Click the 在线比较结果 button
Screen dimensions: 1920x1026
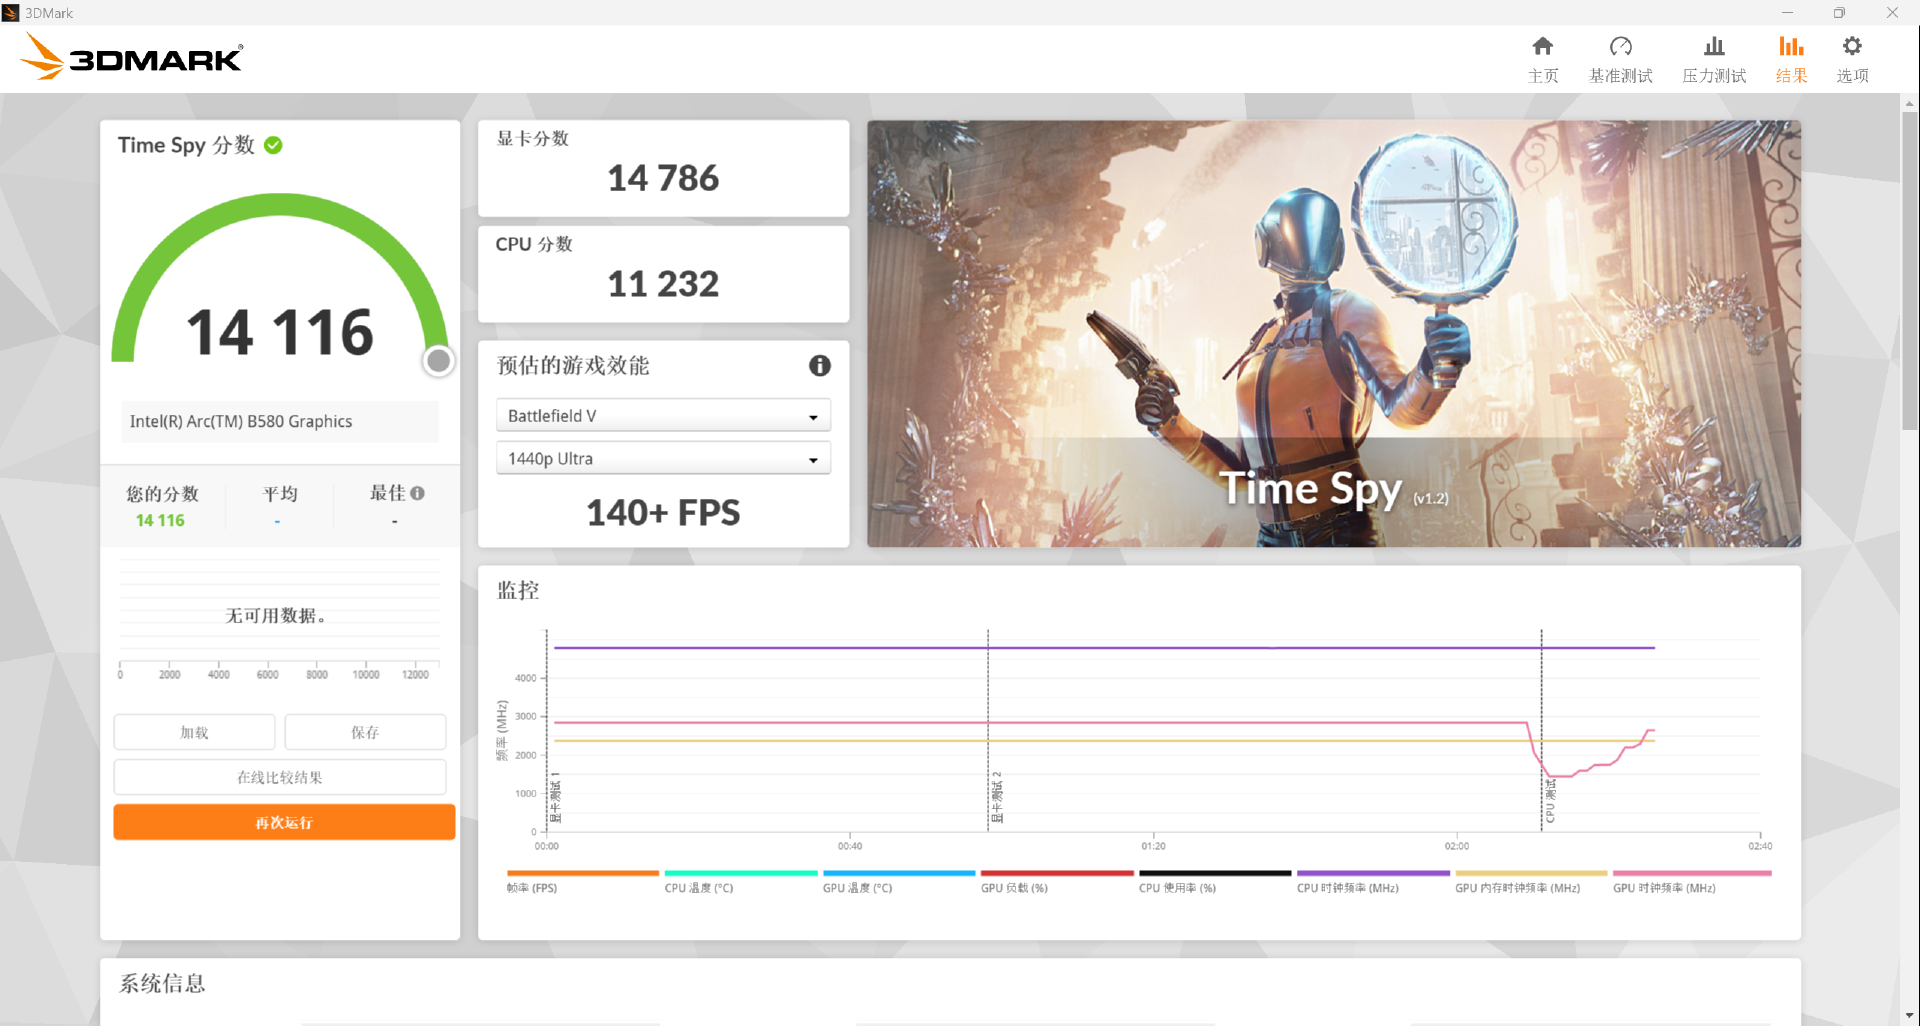tap(280, 777)
